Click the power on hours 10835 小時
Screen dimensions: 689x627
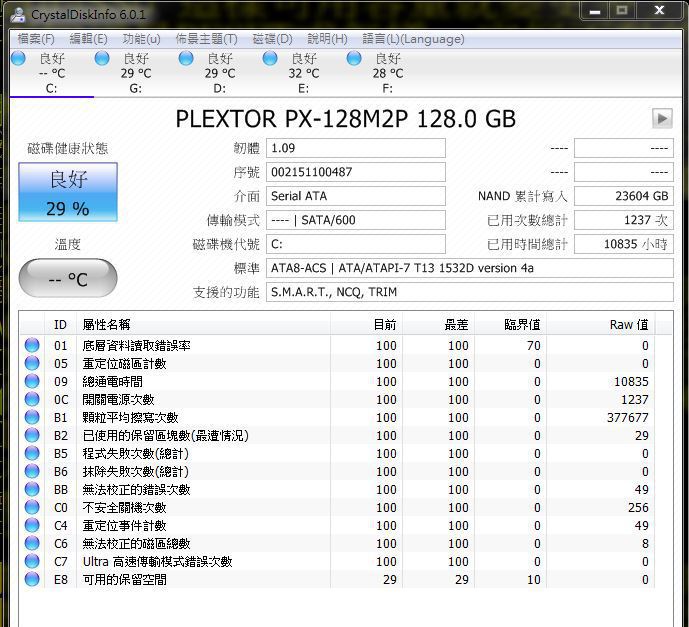[624, 244]
